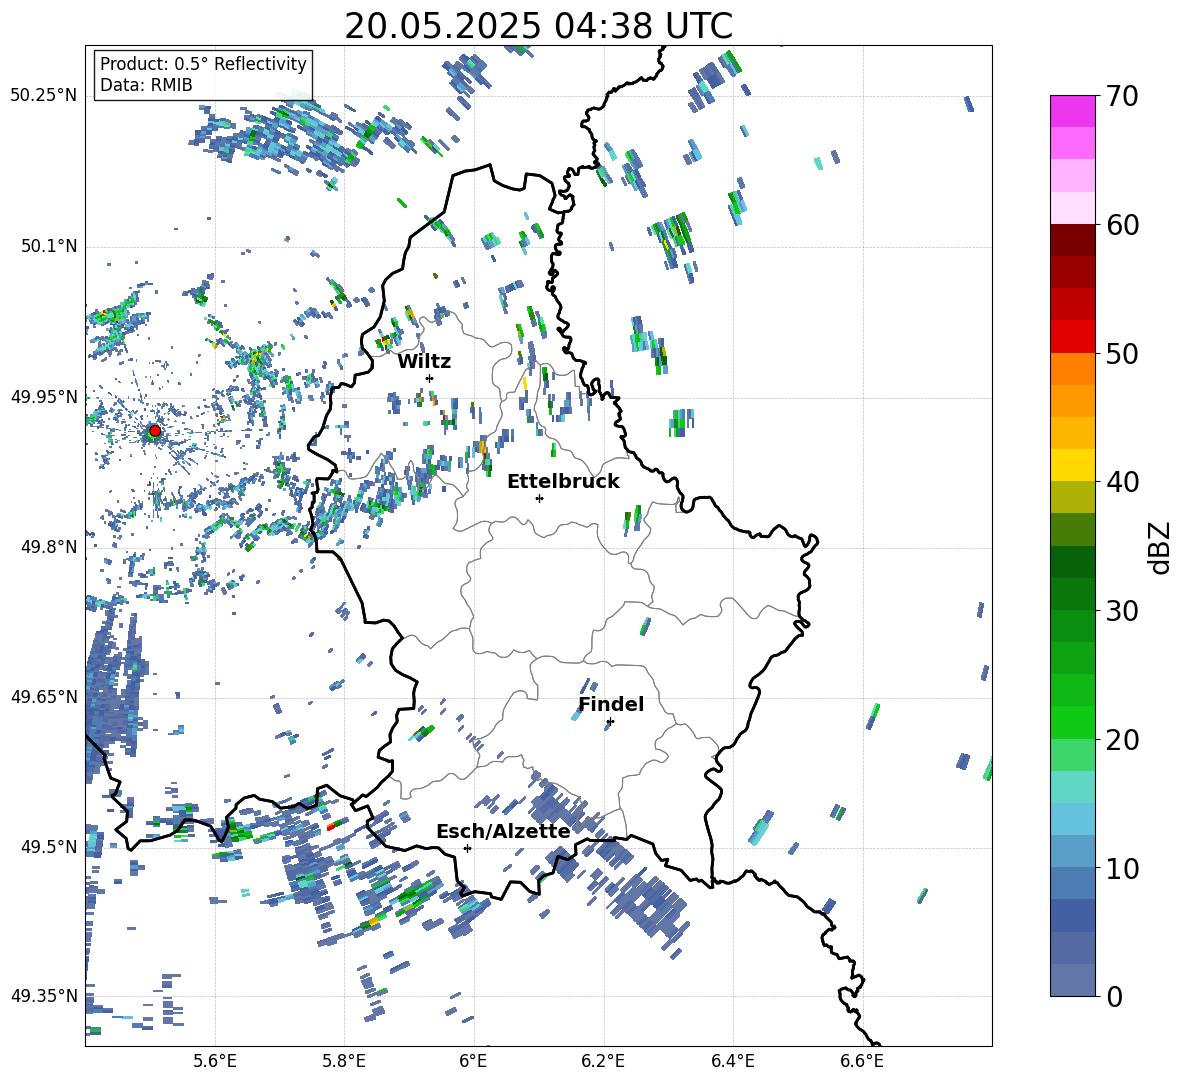Pick the magenta swatch at colorbar top
Viewport: 1184px width, 1081px height.
pos(1072,111)
